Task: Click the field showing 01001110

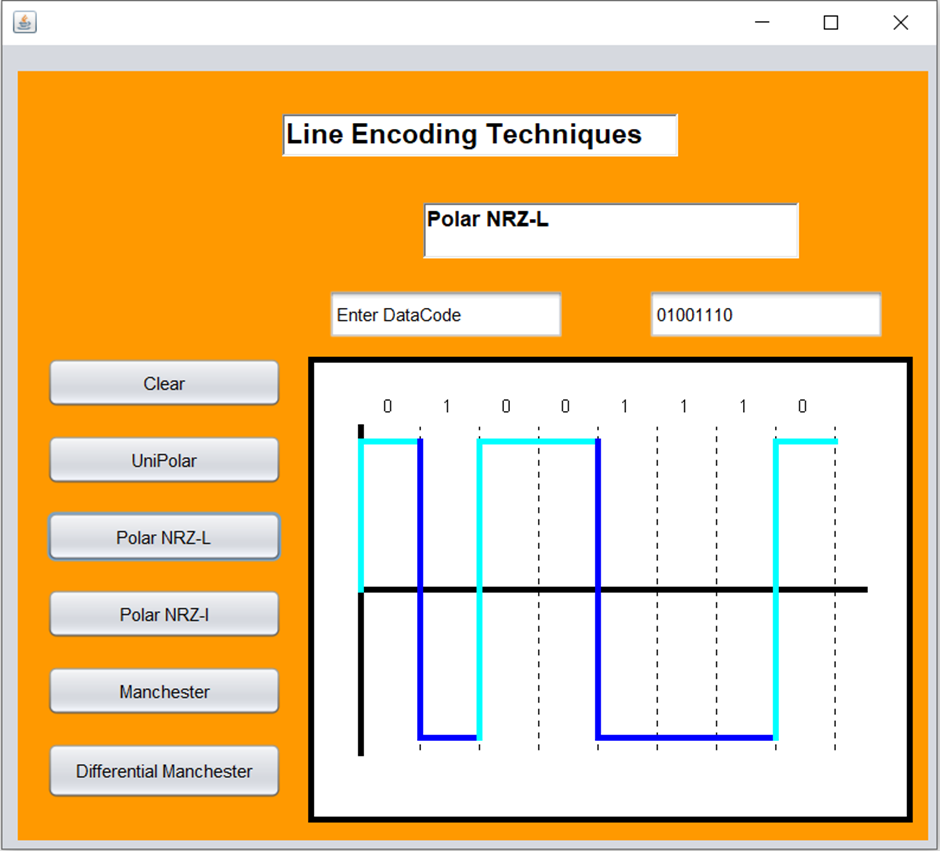Action: pos(765,314)
